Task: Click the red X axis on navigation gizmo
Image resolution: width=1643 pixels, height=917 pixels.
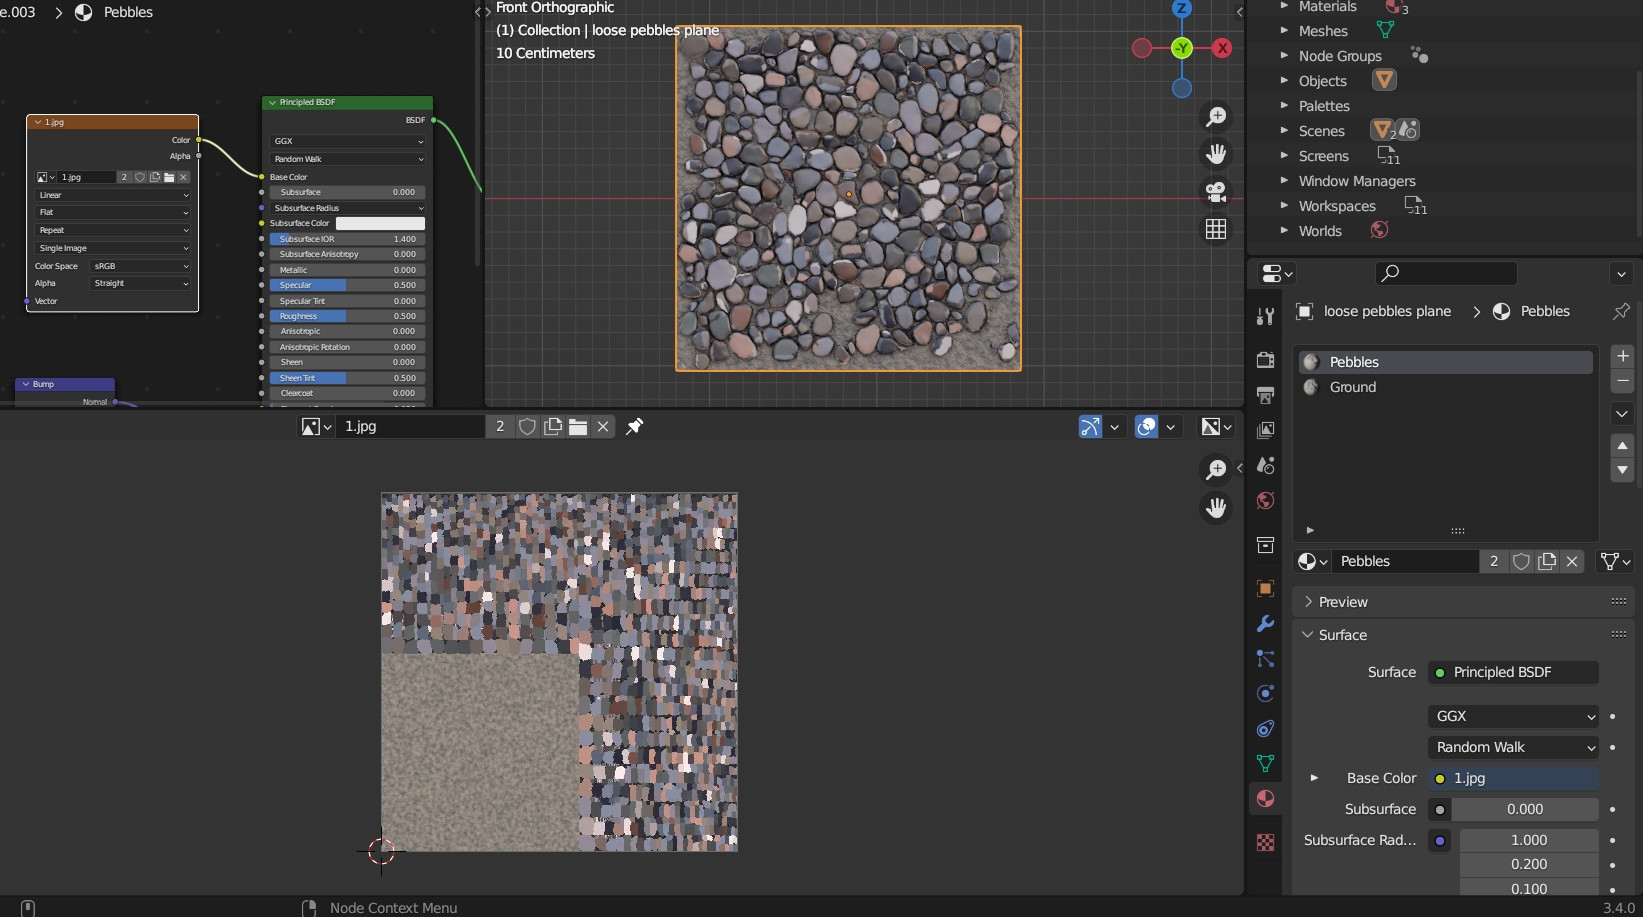Action: 1222,48
